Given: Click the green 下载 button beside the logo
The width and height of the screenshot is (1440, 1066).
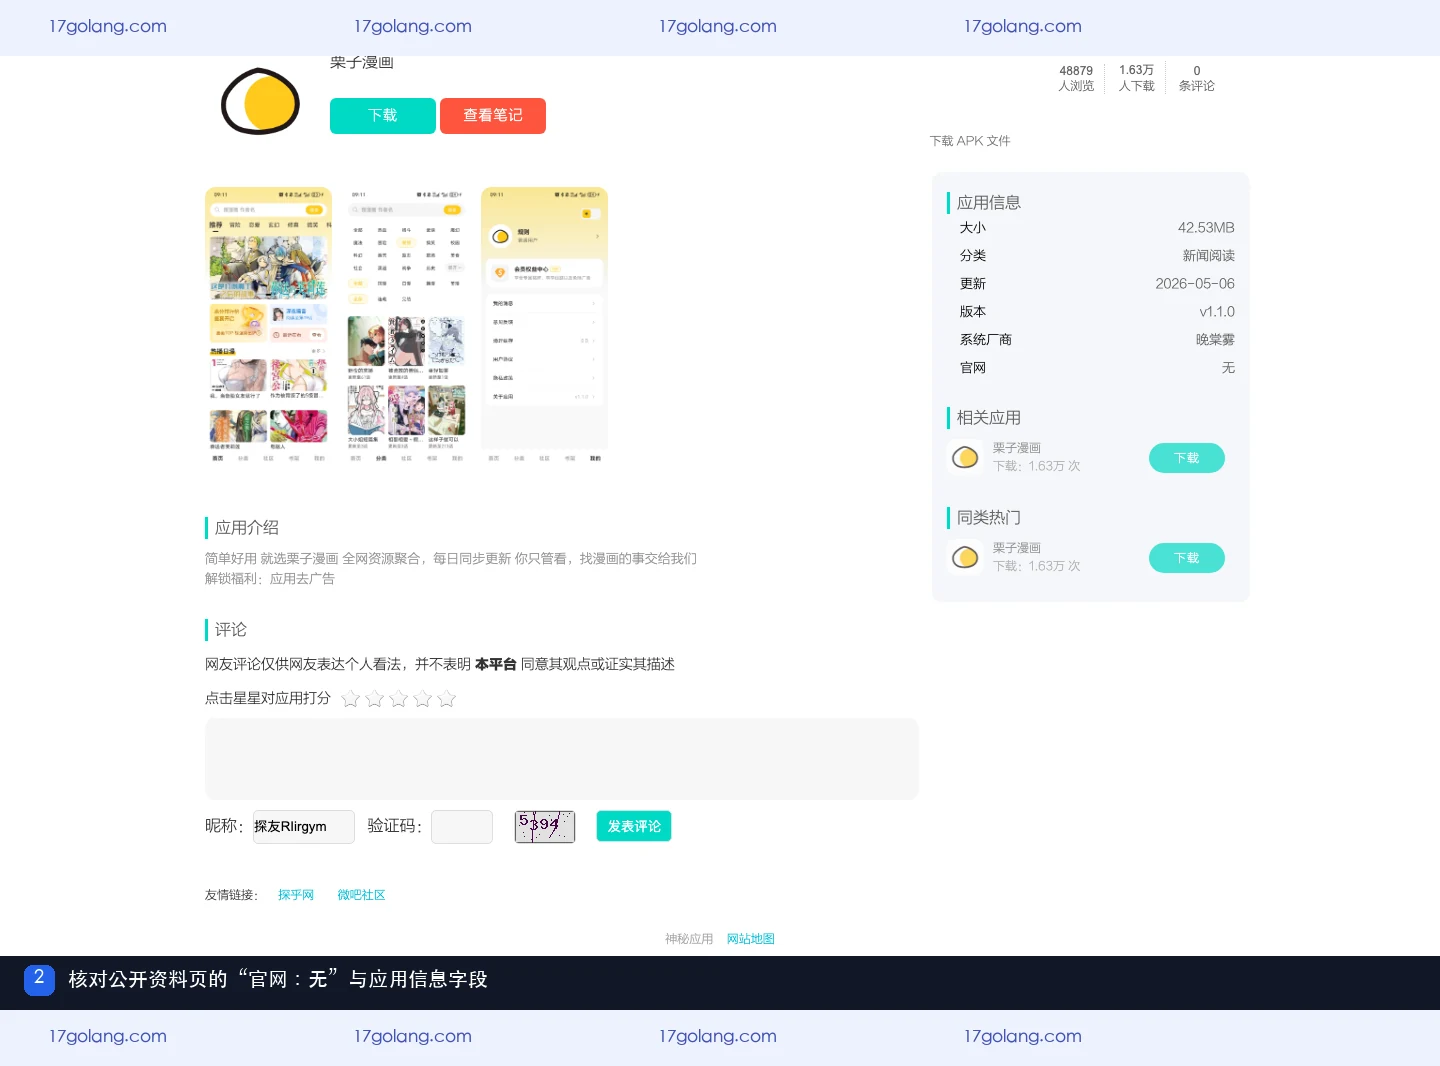Looking at the screenshot, I should pos(383,116).
